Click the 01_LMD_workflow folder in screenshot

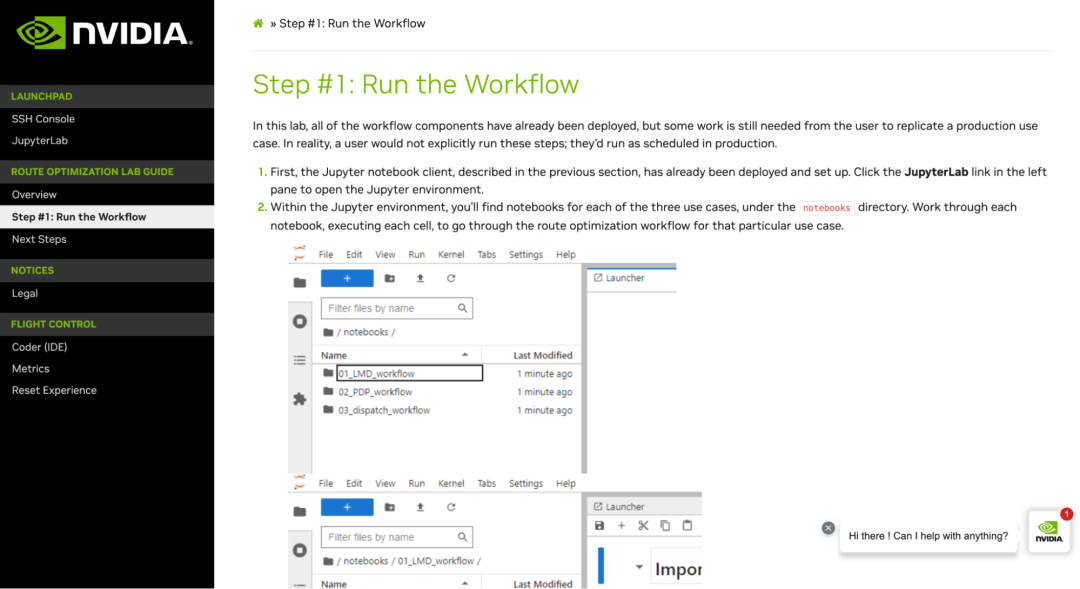click(x=376, y=374)
